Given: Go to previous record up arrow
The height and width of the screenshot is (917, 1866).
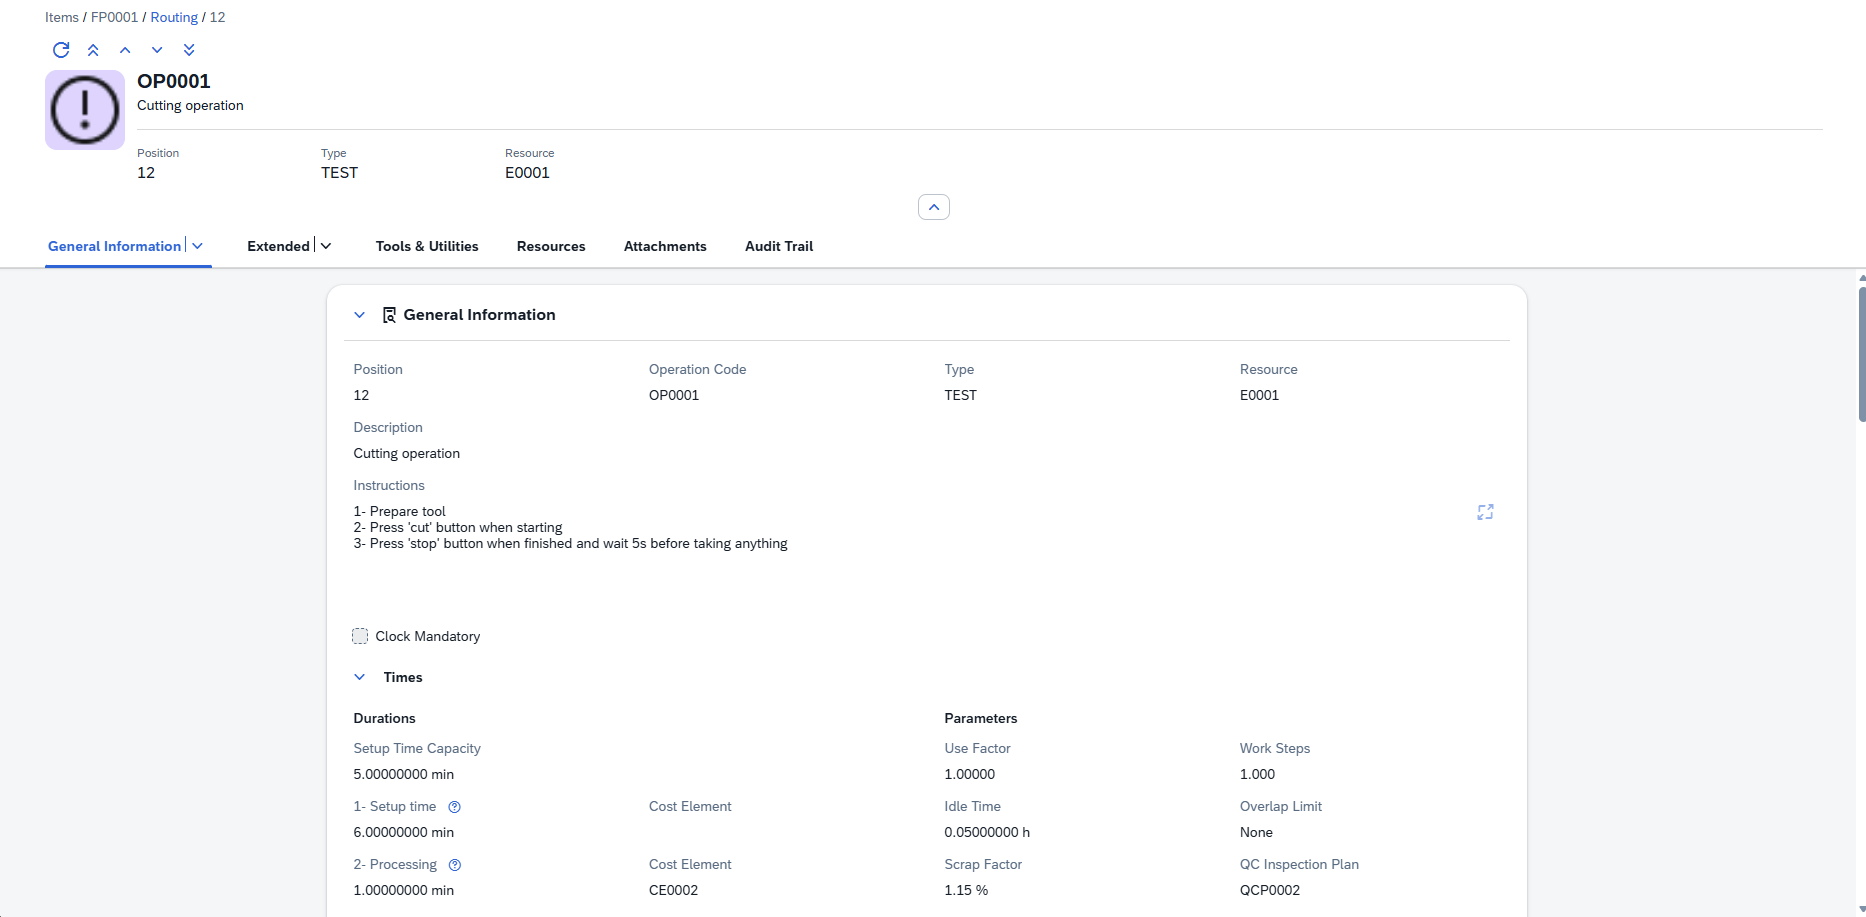Looking at the screenshot, I should [125, 50].
